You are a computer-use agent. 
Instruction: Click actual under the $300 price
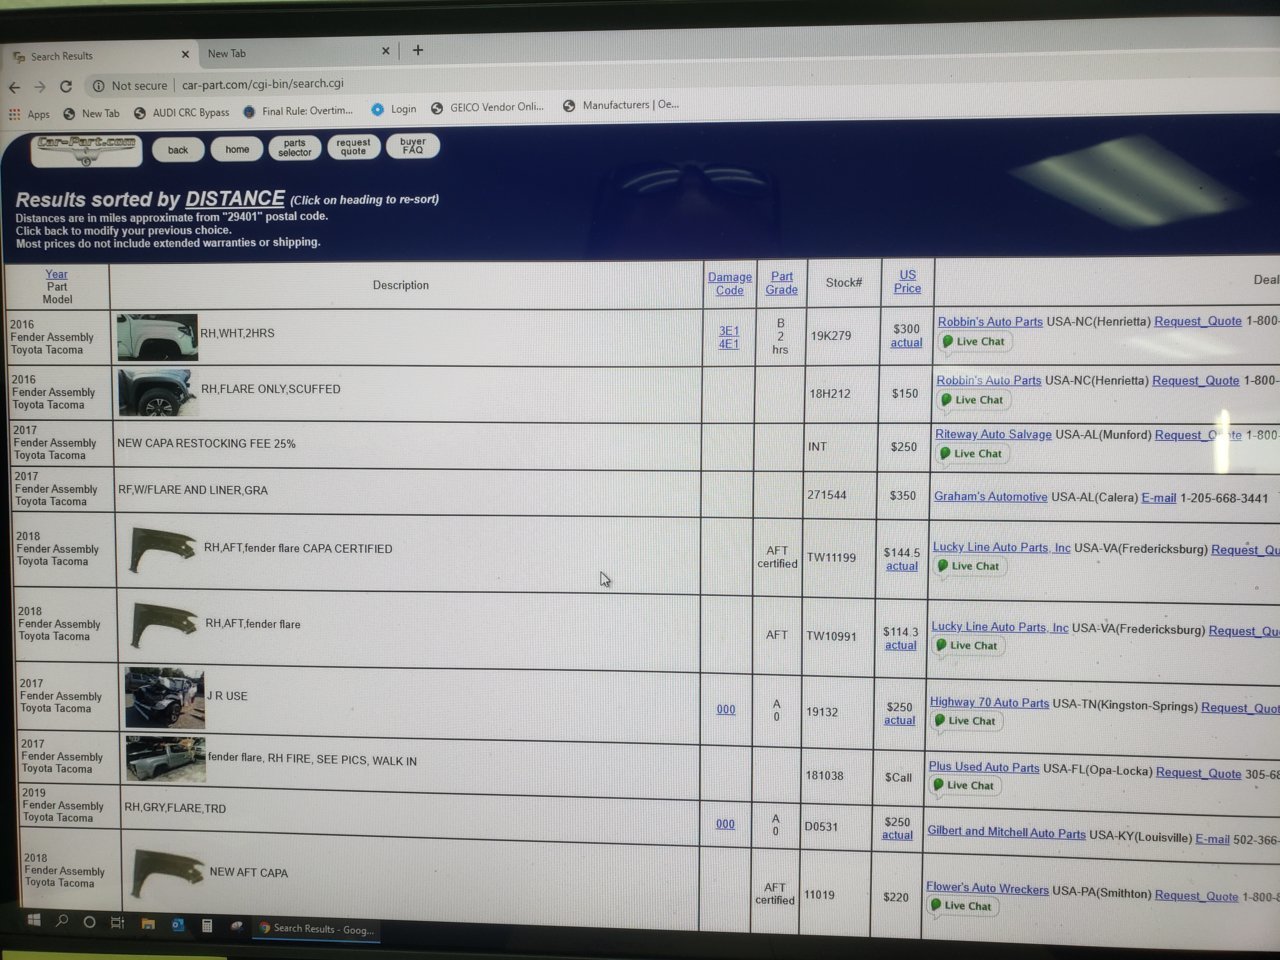pos(906,343)
